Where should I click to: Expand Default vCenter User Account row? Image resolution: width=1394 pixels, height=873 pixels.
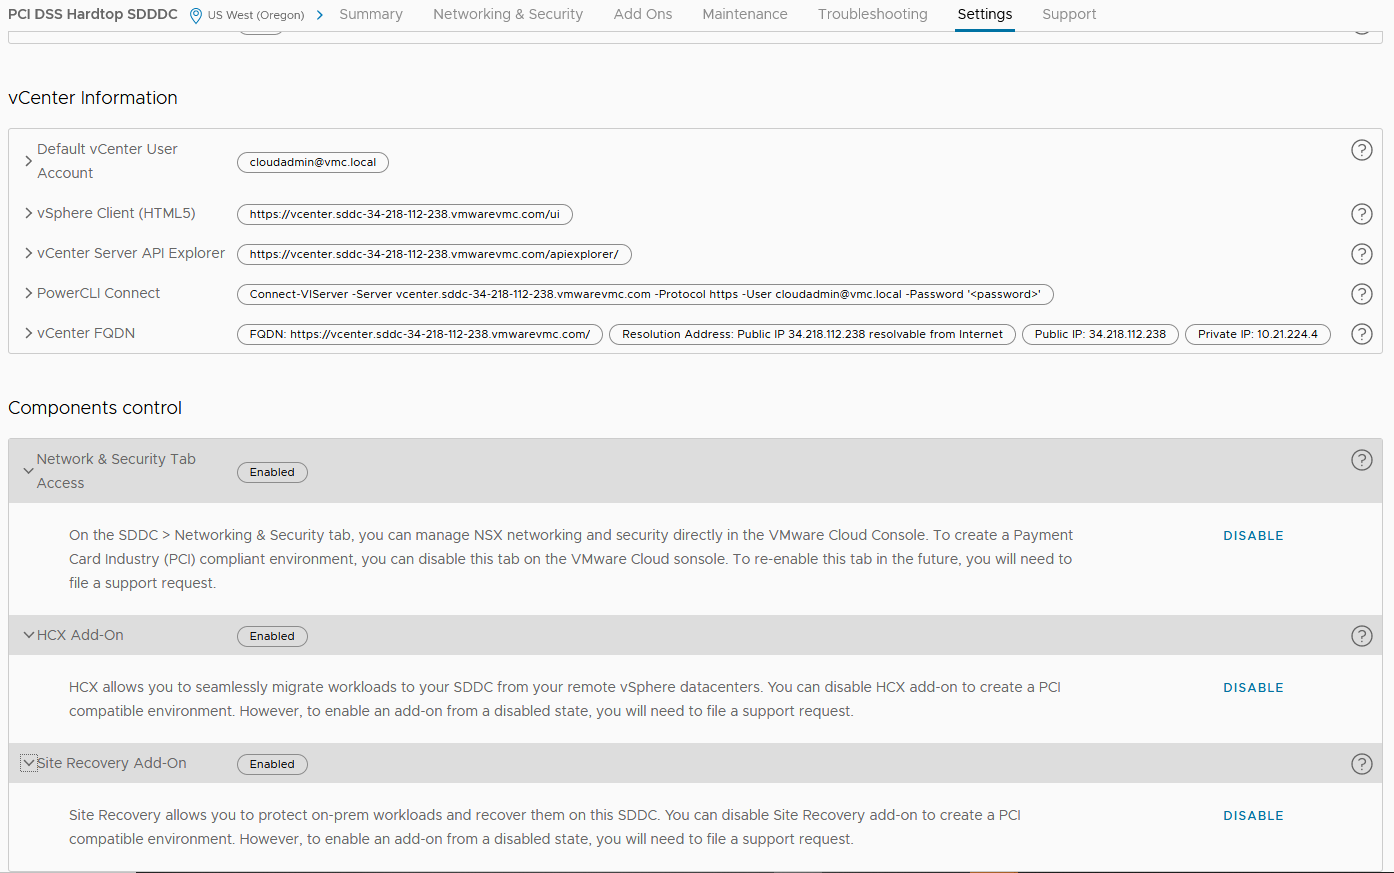[x=29, y=161]
